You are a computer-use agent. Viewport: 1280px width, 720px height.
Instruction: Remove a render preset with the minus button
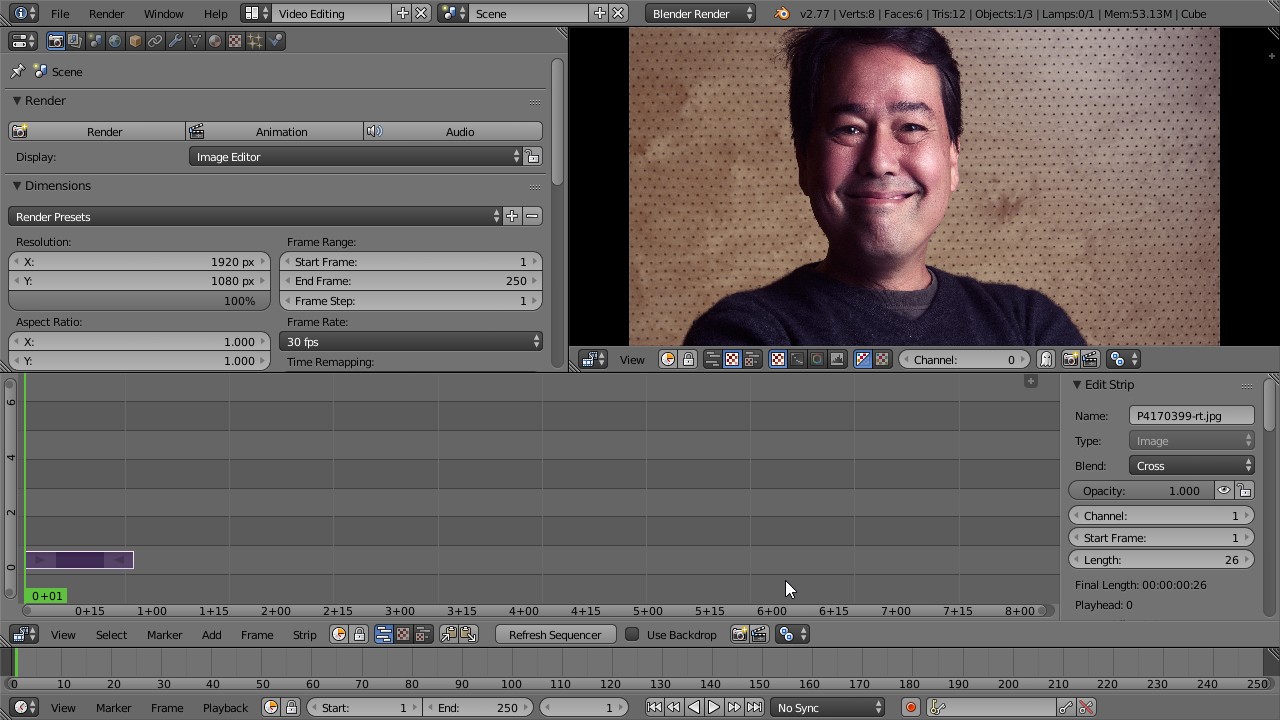[532, 216]
